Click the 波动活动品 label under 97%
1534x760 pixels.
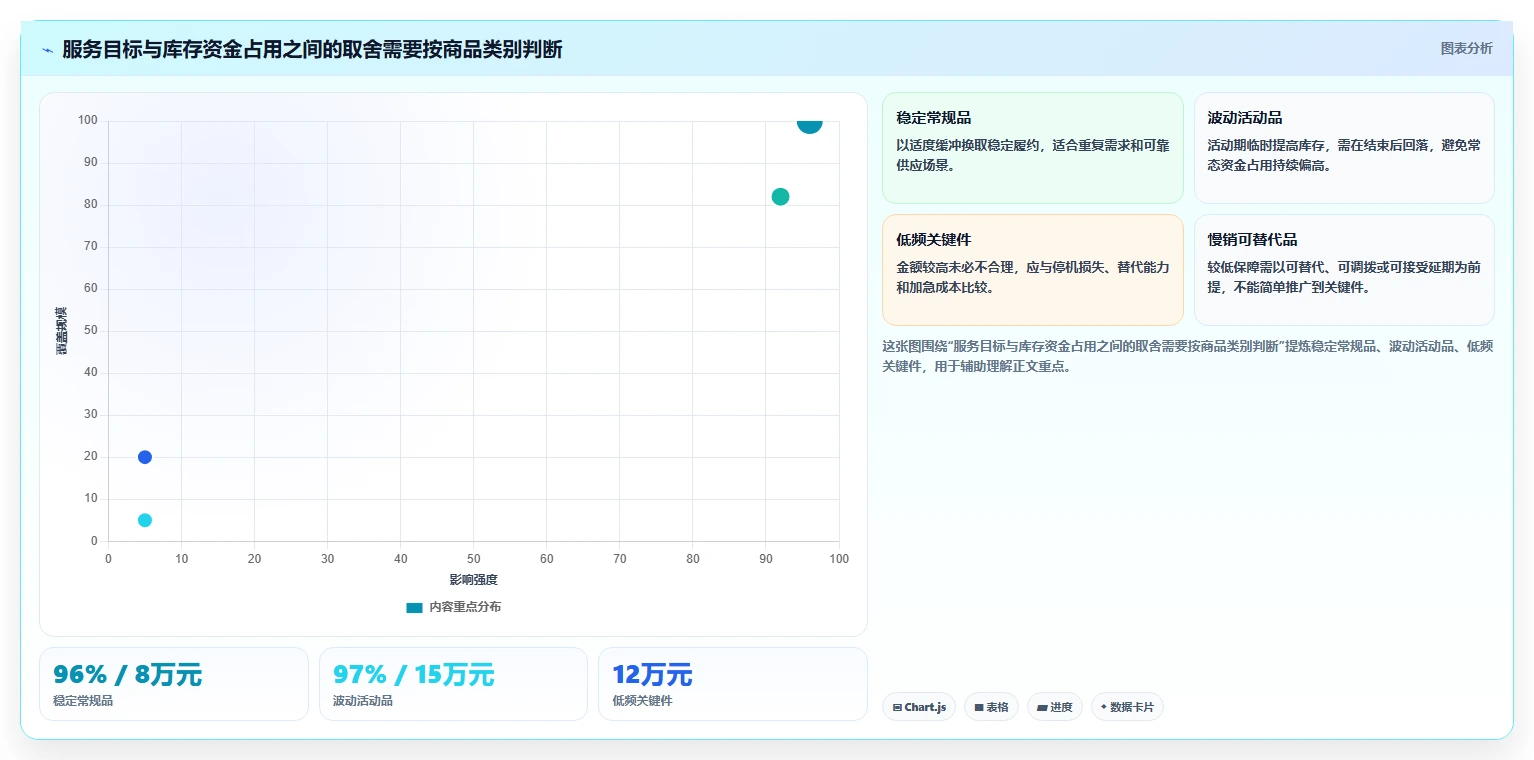[x=363, y=701]
